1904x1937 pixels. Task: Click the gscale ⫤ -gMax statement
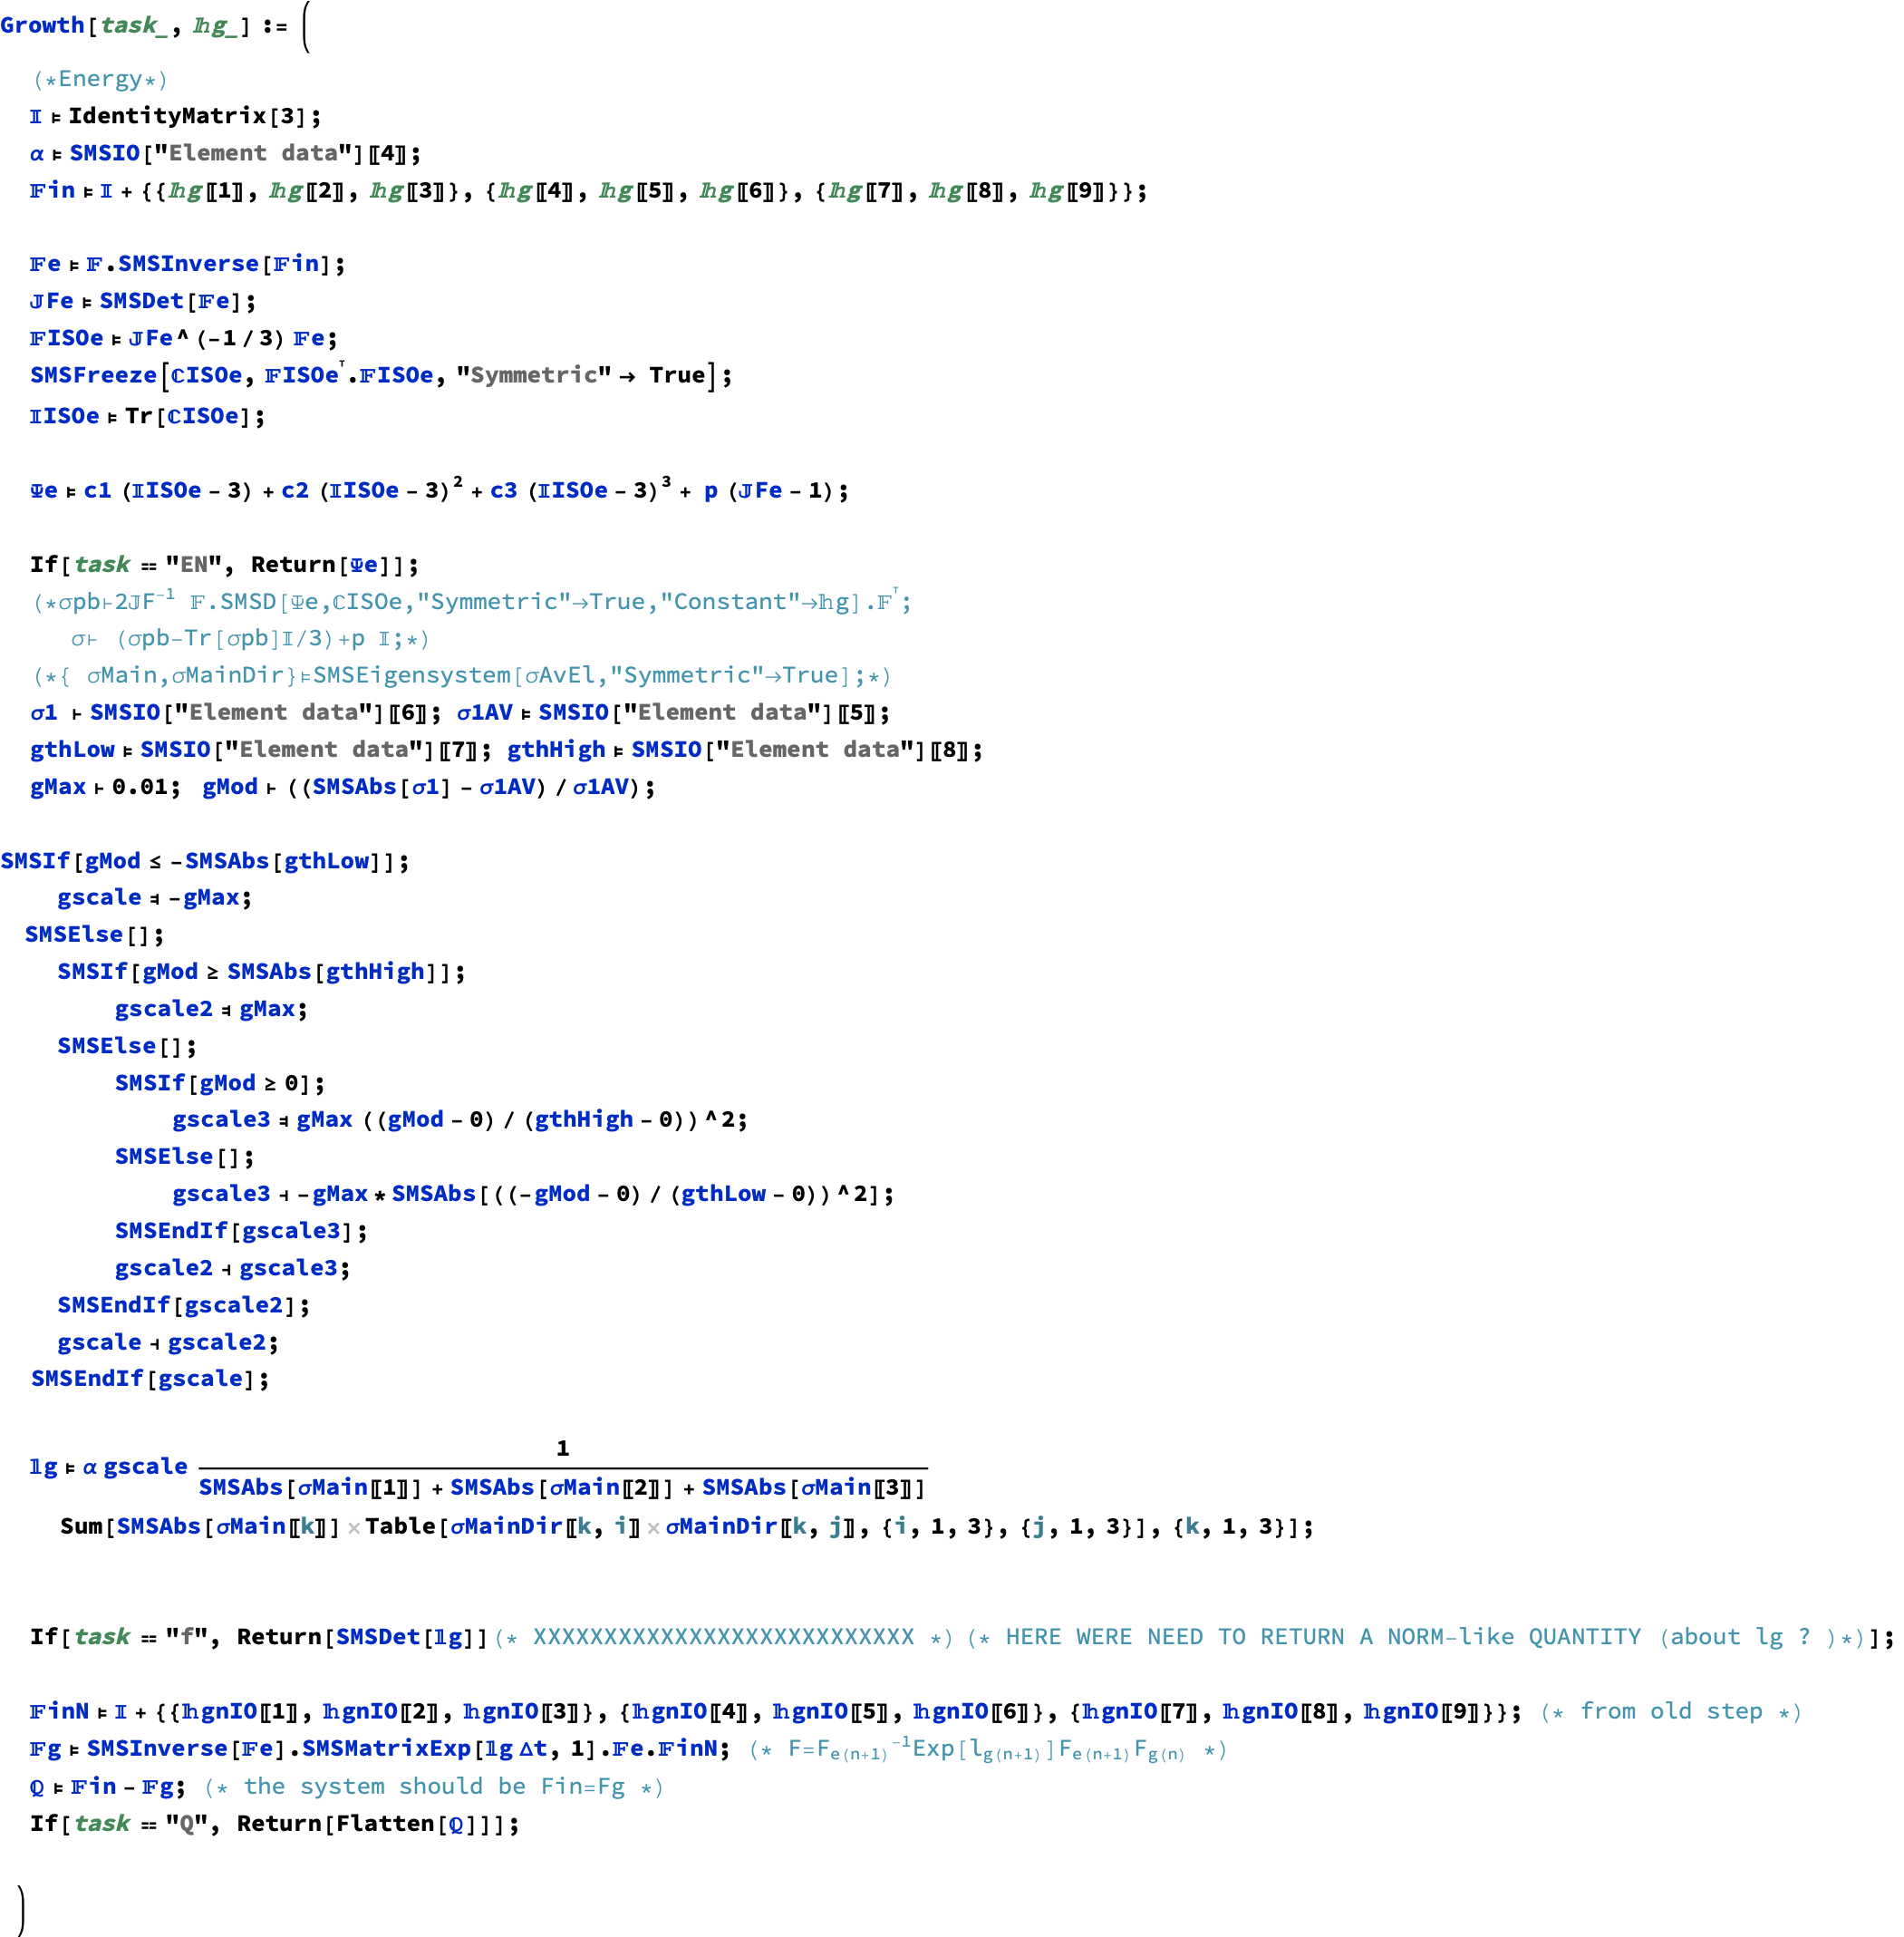(x=154, y=898)
